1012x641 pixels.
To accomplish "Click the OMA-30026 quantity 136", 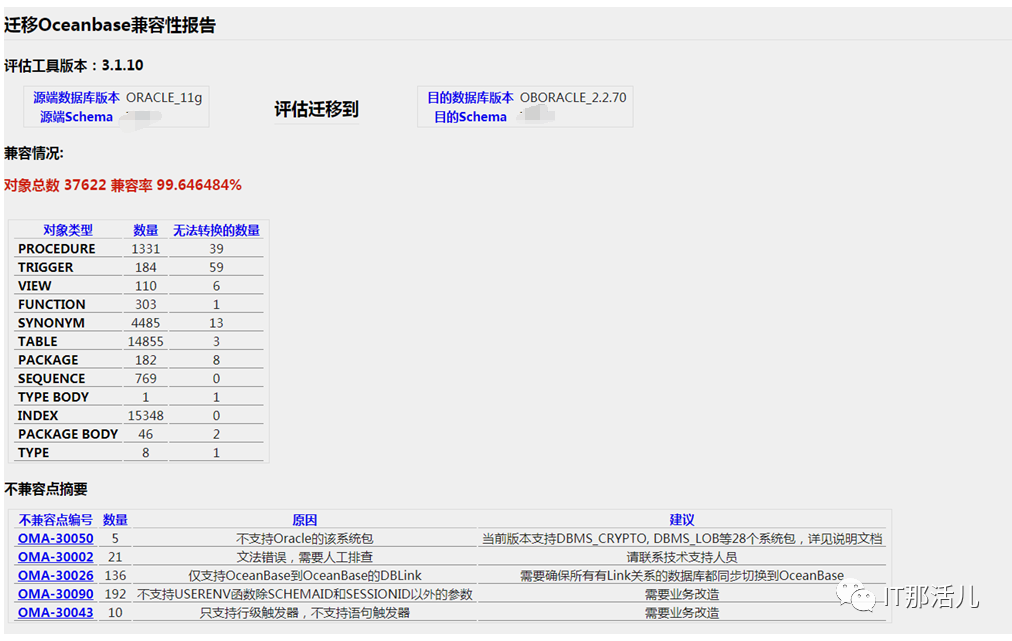I will pos(115,576).
